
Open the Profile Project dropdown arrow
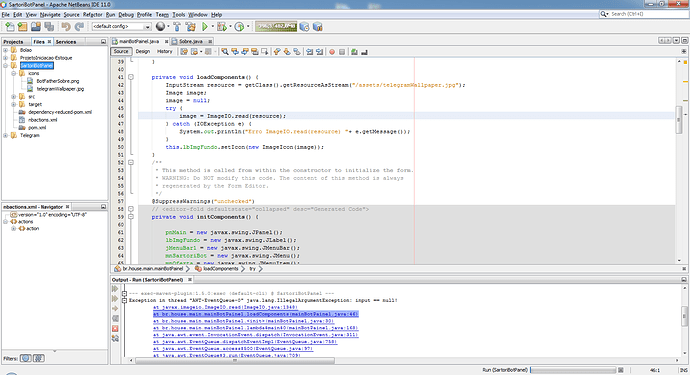click(x=247, y=27)
